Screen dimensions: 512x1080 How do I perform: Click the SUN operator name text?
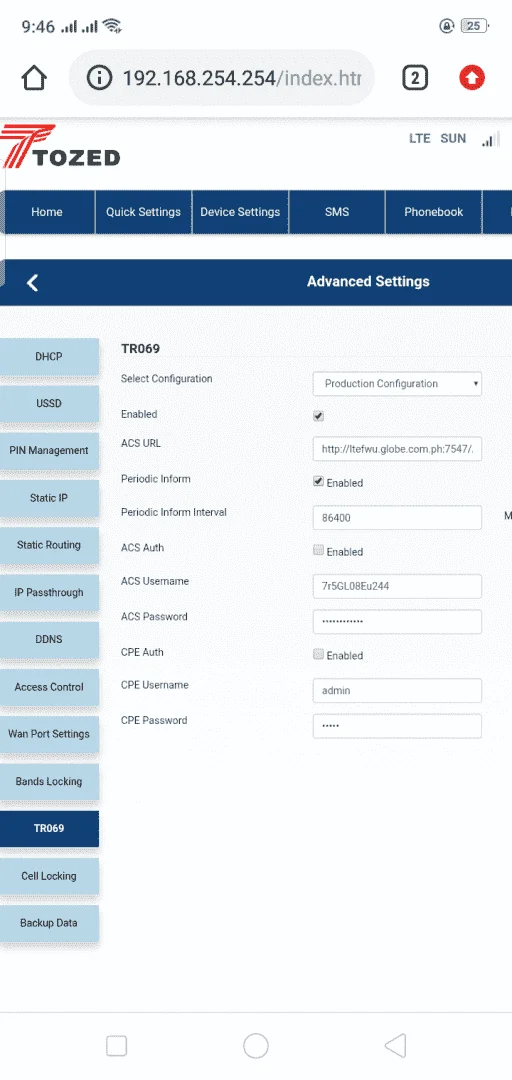[453, 138]
